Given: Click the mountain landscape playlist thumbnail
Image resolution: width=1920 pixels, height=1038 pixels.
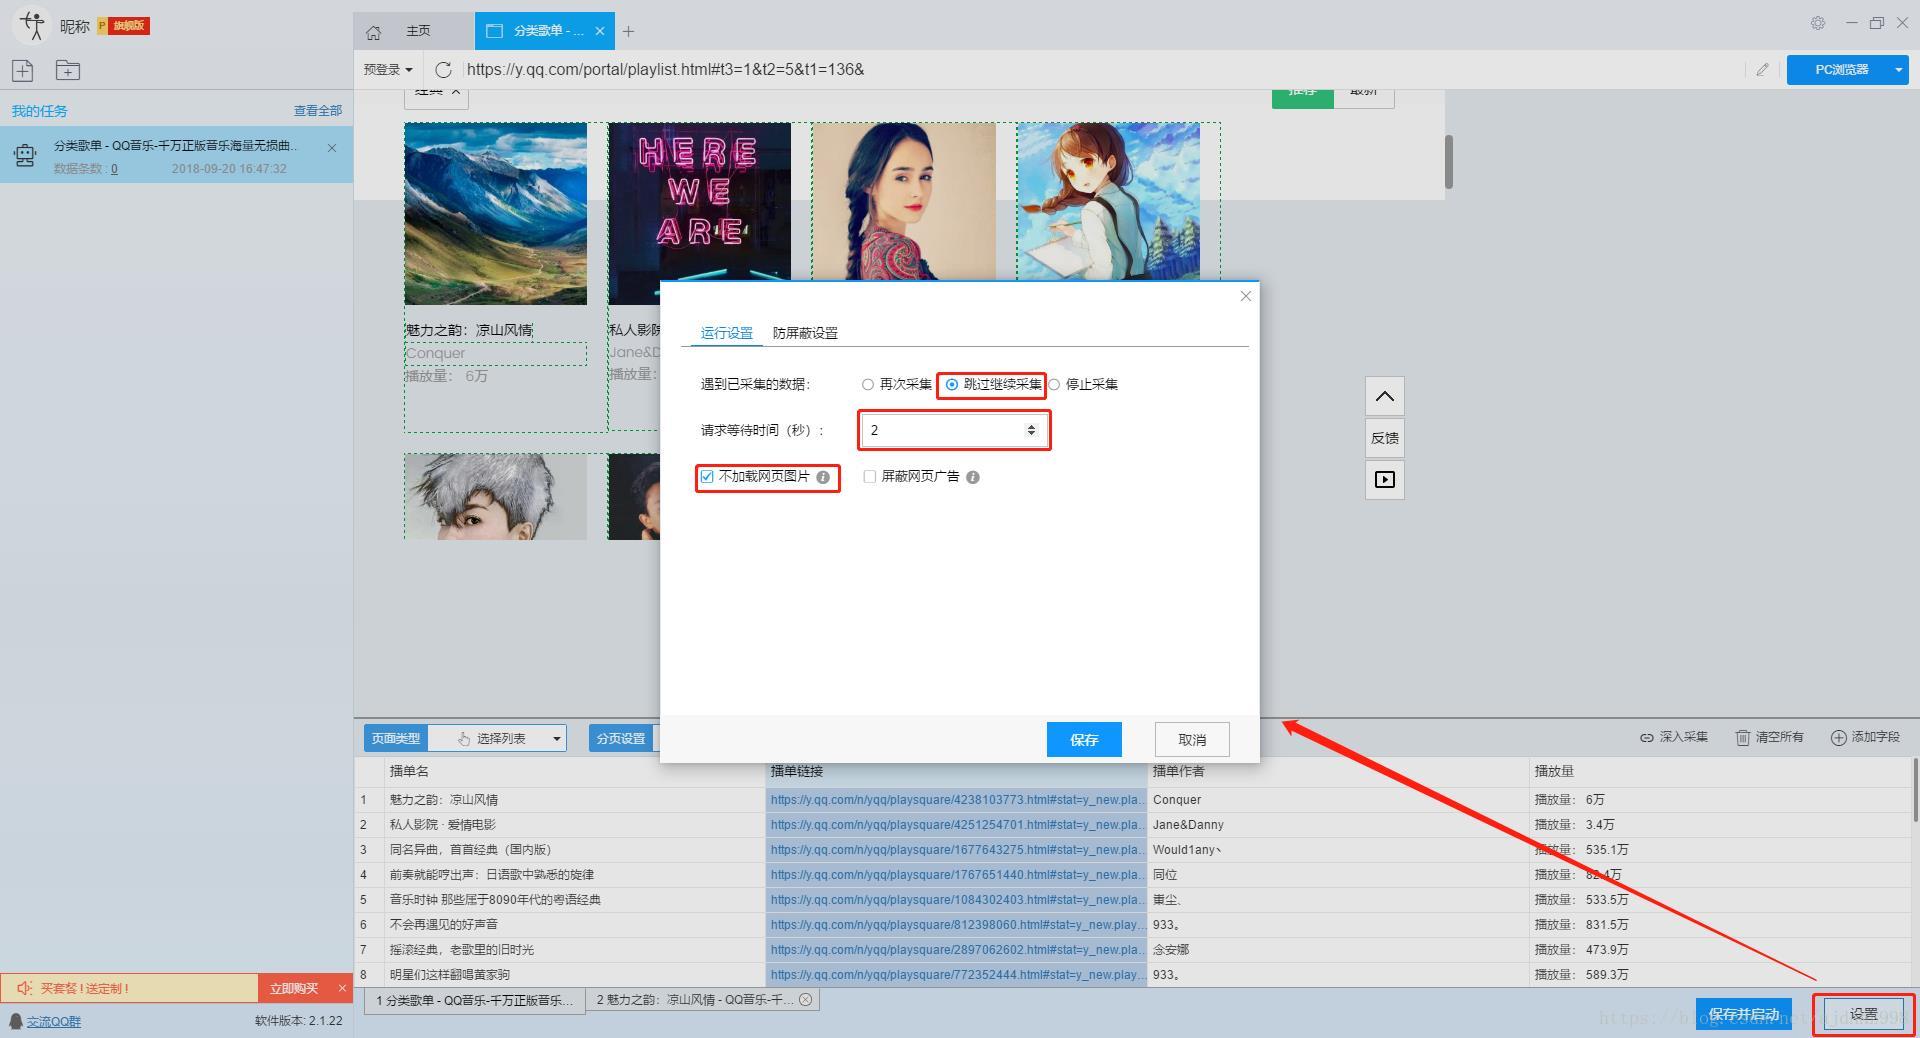Looking at the screenshot, I should [x=495, y=213].
